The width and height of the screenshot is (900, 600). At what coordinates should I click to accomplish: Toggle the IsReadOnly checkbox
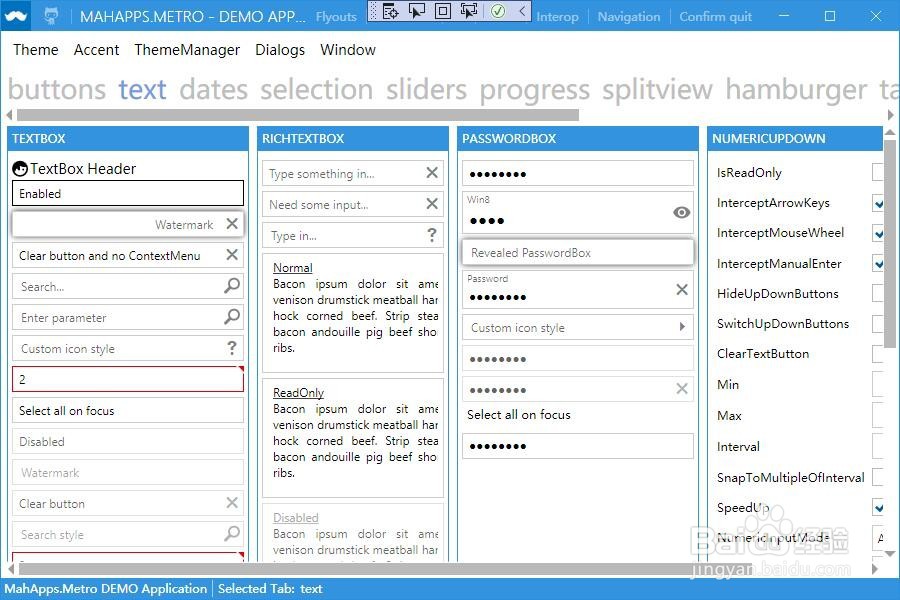[878, 172]
